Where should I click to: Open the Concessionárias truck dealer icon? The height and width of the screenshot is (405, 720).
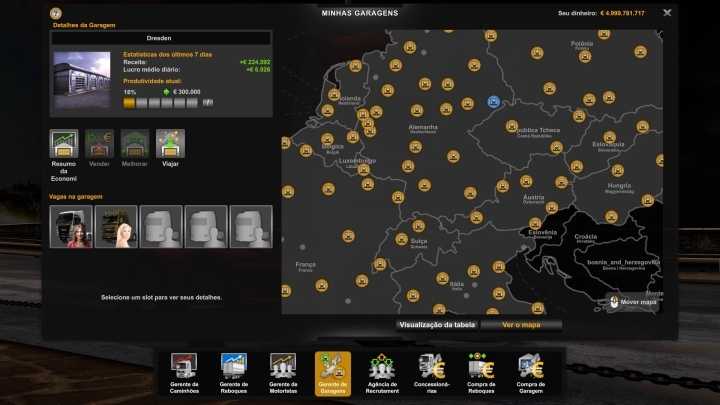coord(432,373)
